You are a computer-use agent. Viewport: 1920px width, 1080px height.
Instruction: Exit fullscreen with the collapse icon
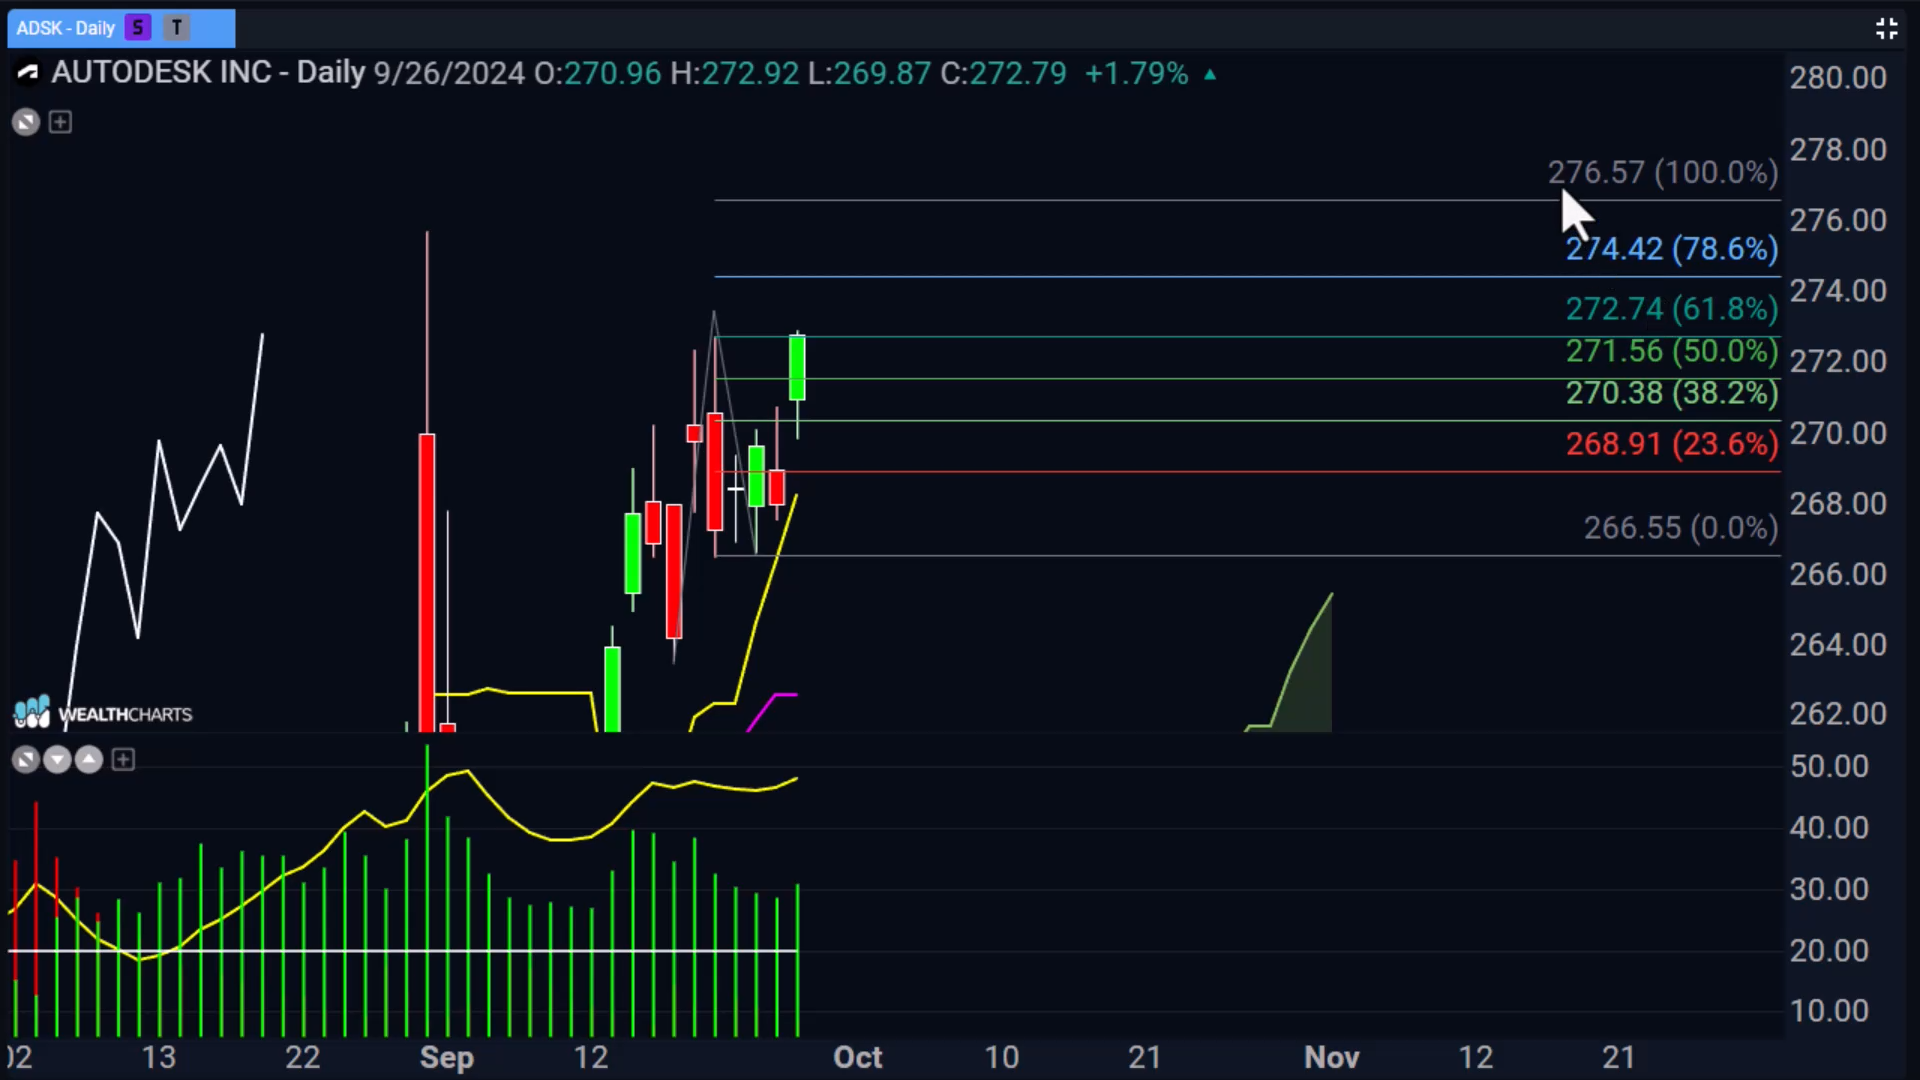pyautogui.click(x=1886, y=28)
